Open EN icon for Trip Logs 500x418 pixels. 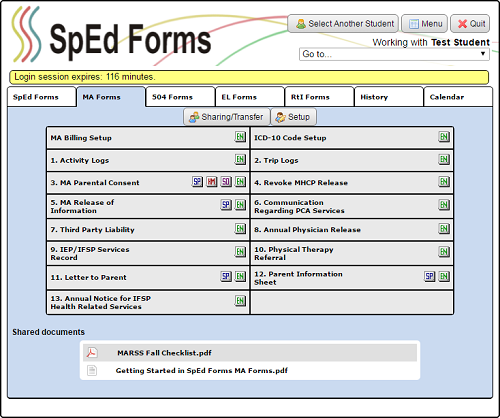pos(444,160)
